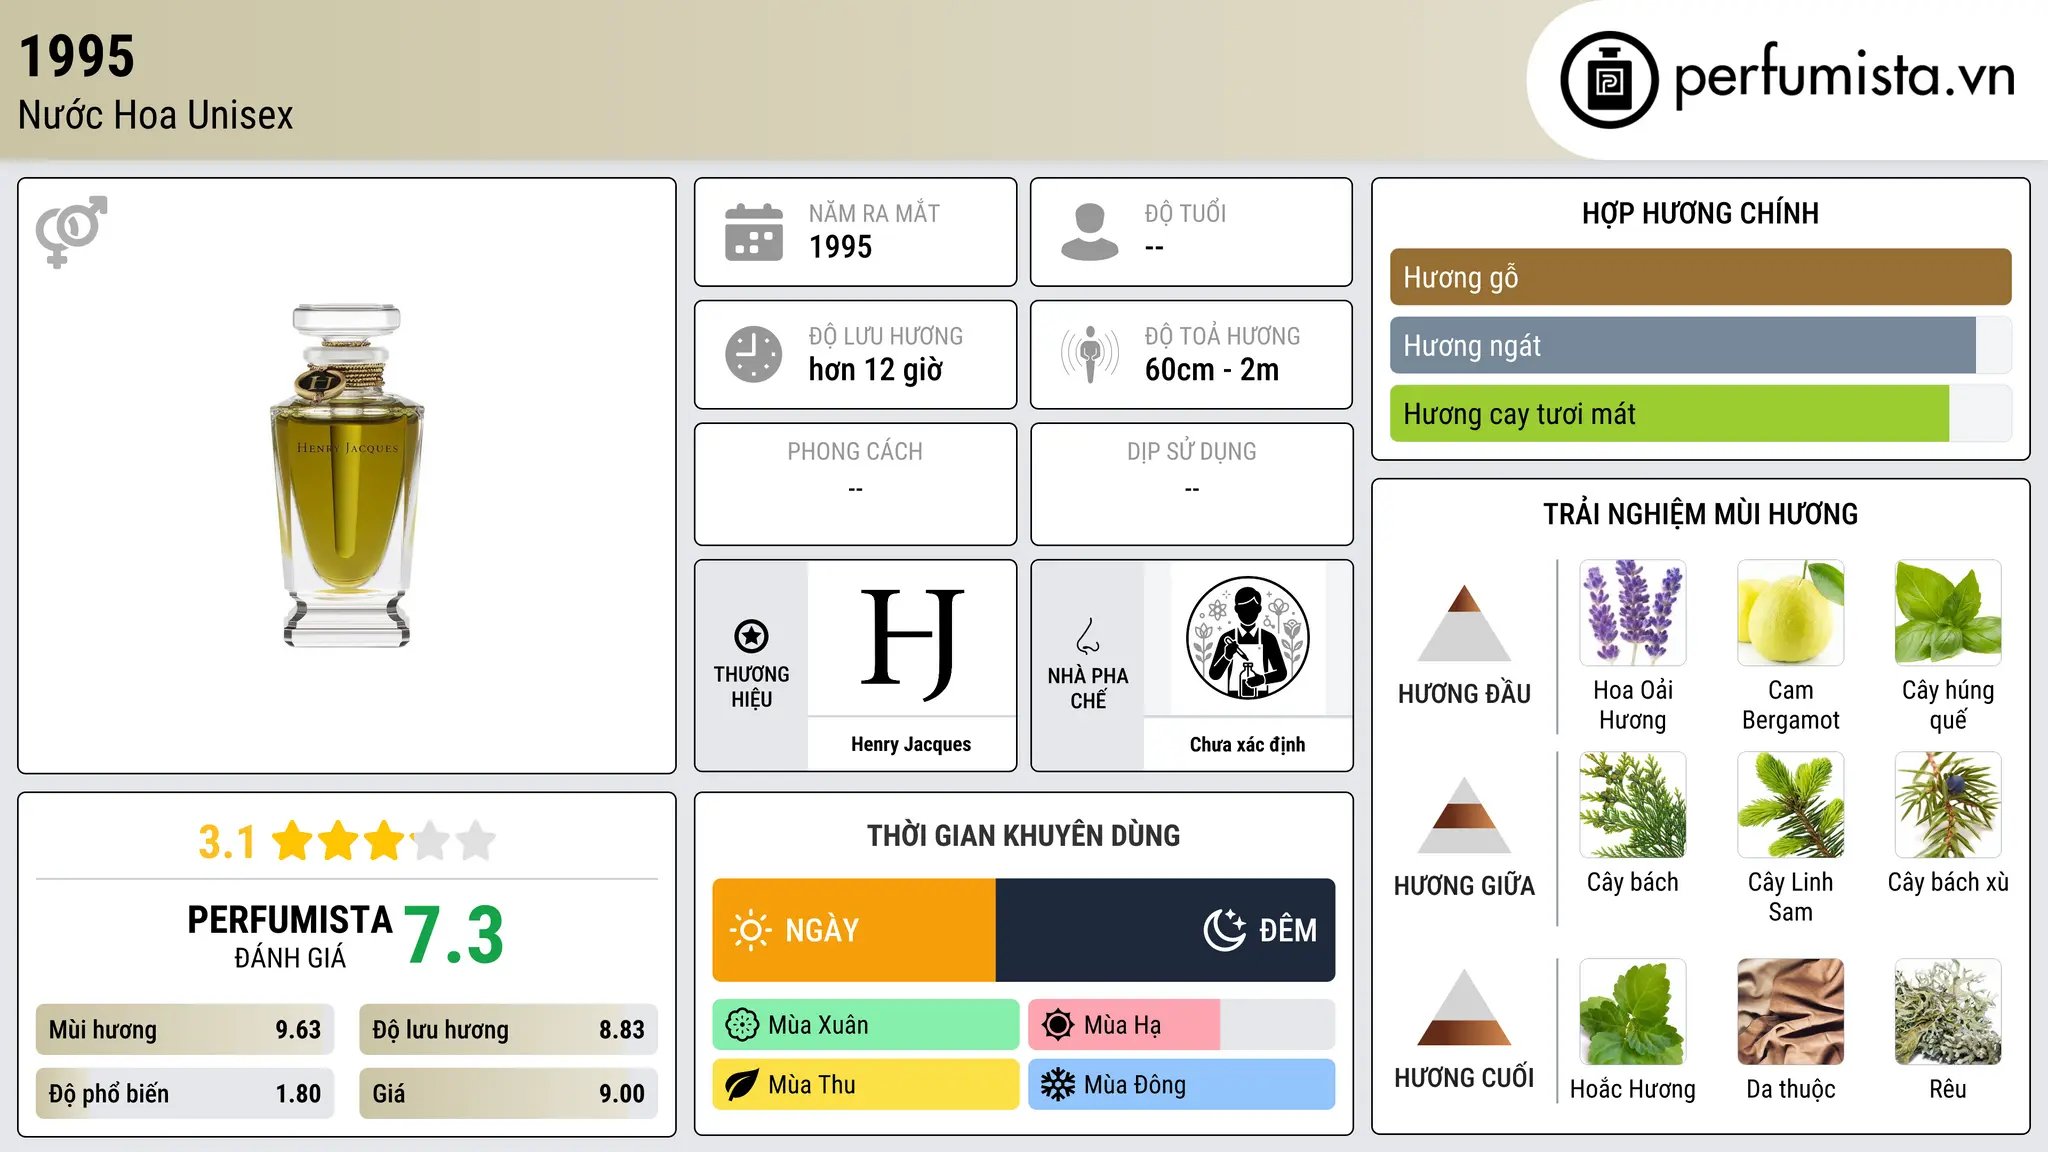Screen dimensions: 2048x1152
Task: Click the snowflake icon beside Mùa Đông
Action: (x=1058, y=1085)
